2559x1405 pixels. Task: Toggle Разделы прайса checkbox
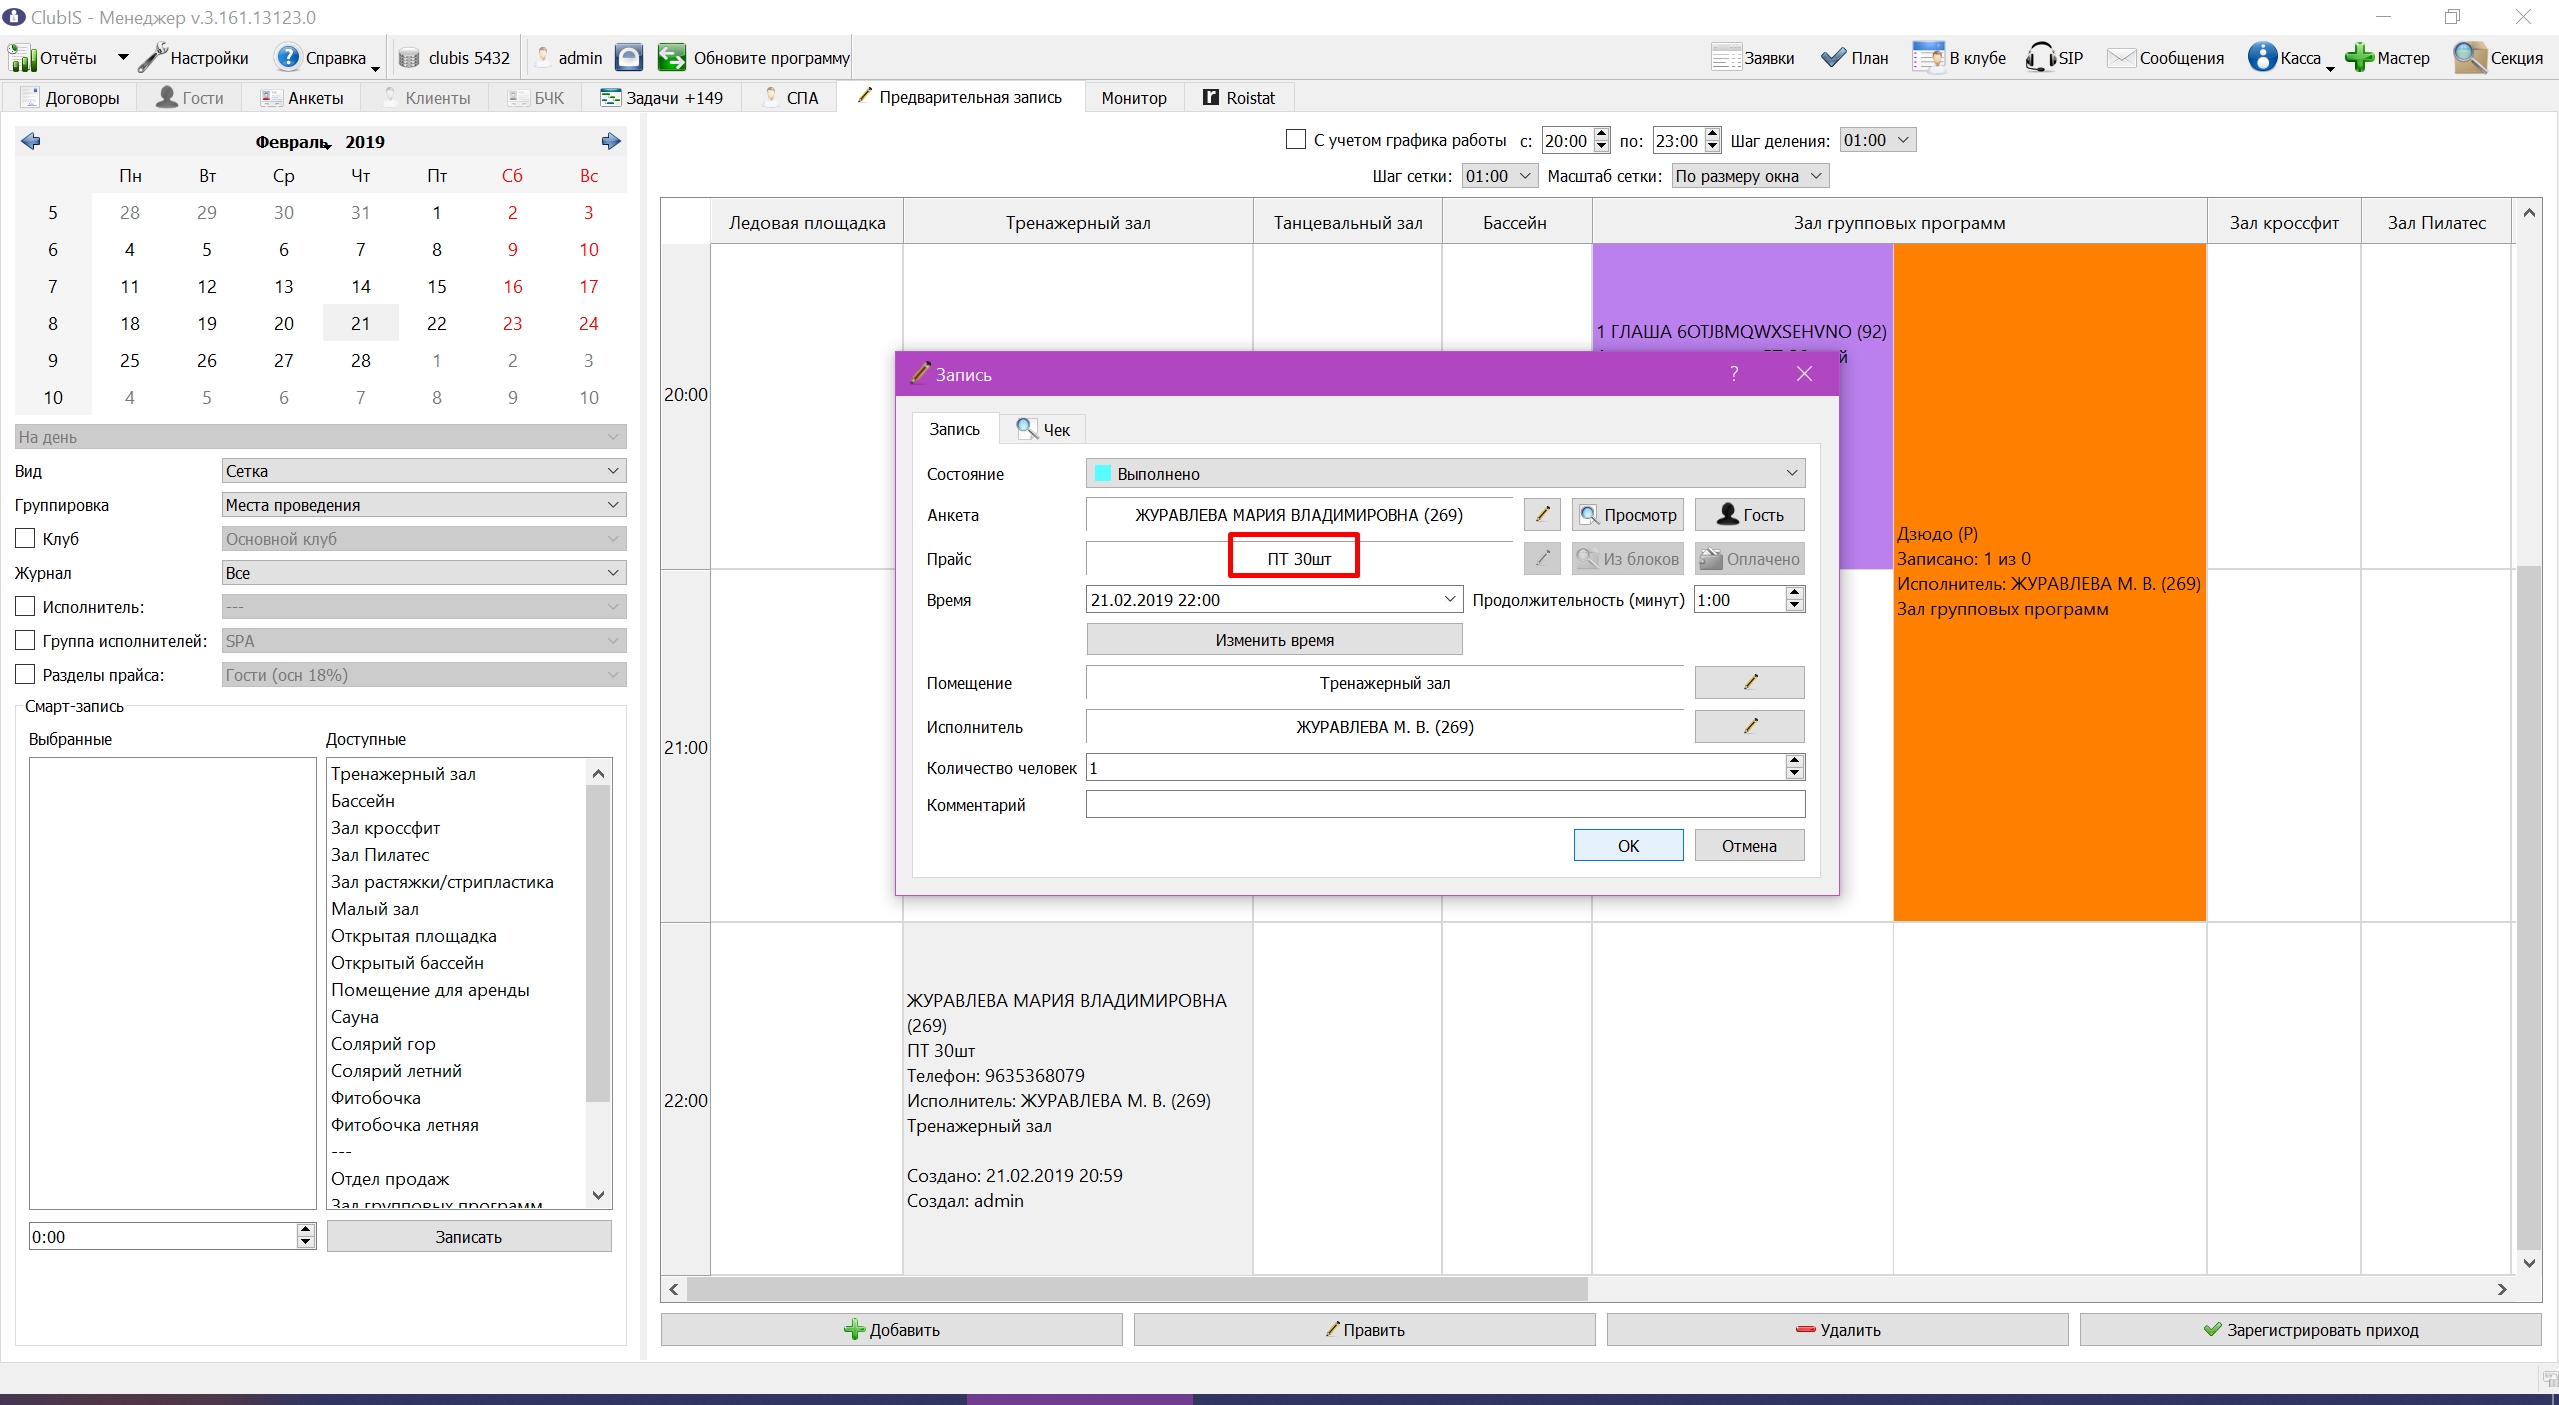tap(26, 675)
